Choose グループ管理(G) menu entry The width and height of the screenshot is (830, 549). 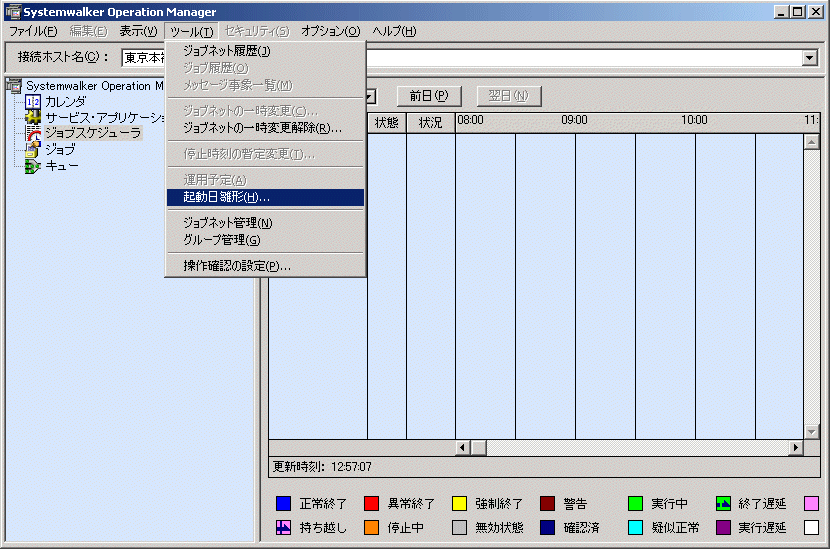[x=265, y=240]
